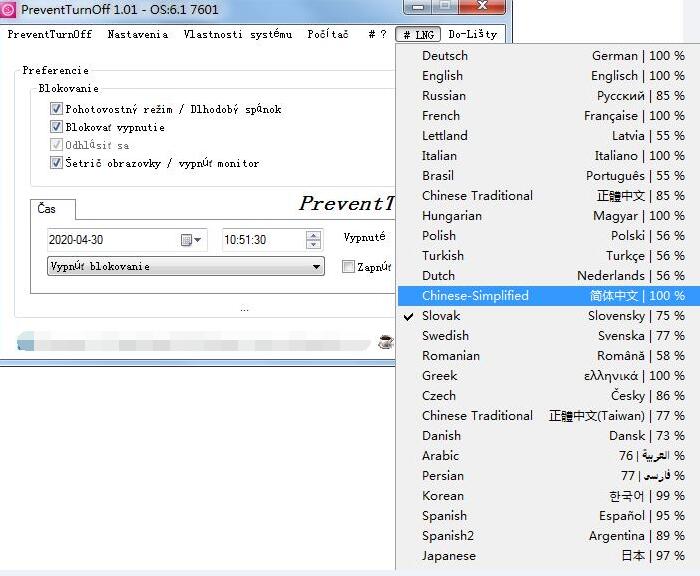Select Czech Česky language

(x=549, y=396)
